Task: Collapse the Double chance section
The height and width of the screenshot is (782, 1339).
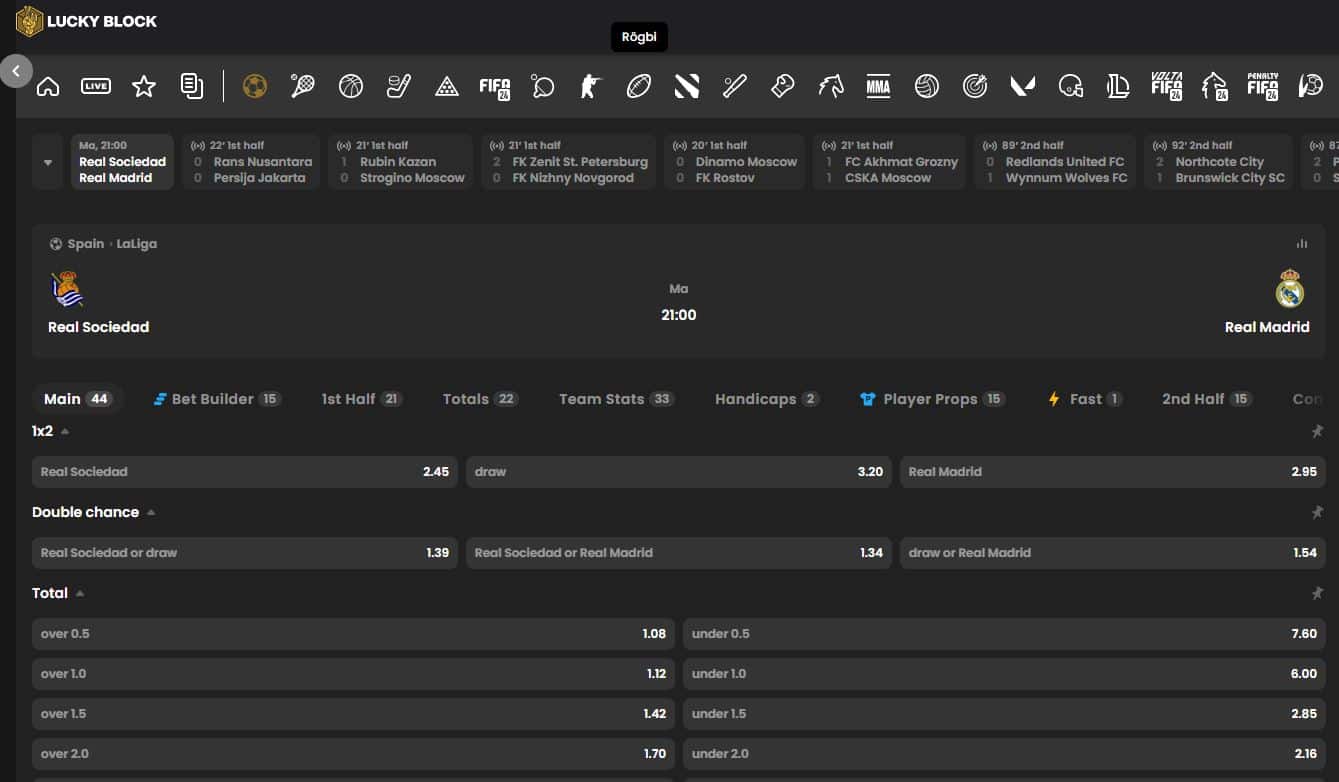Action: (151, 512)
